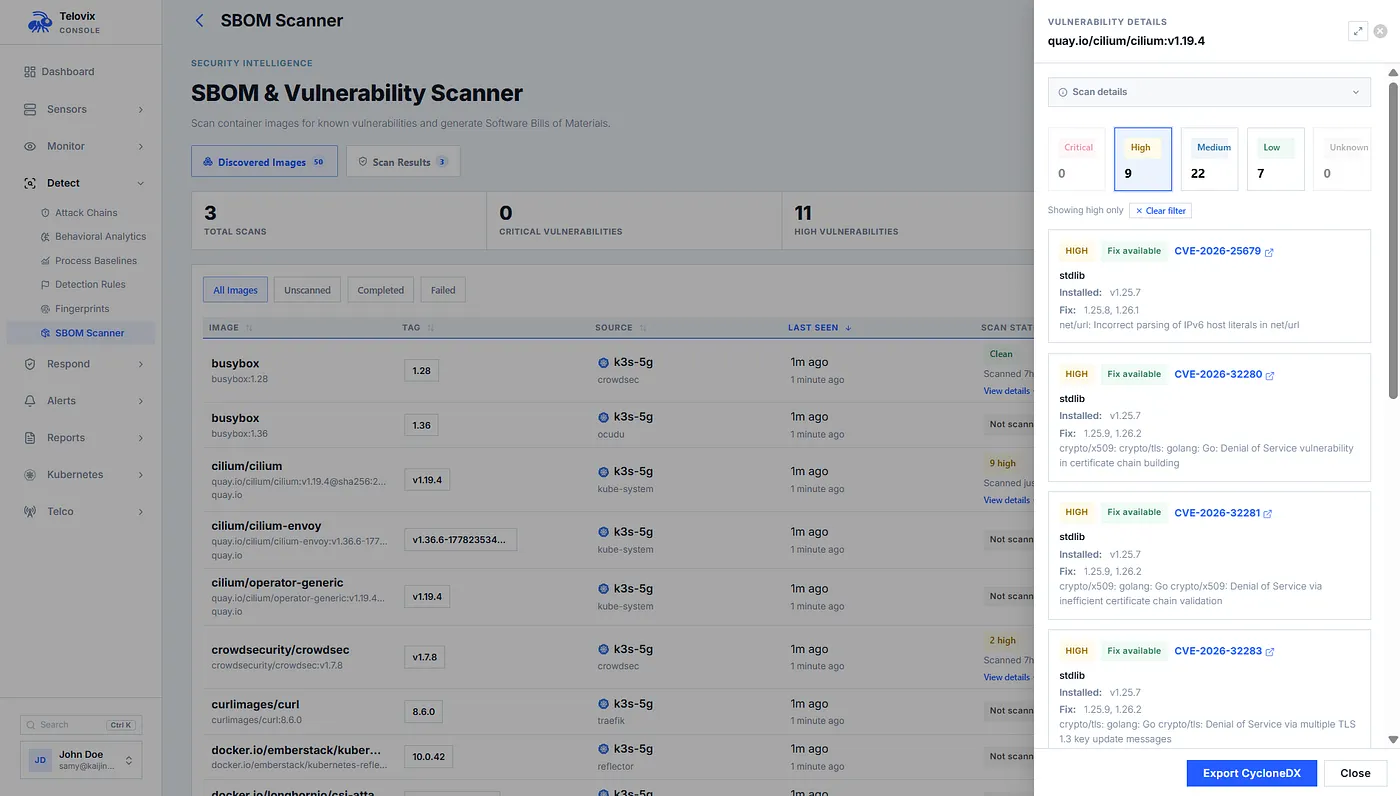Filter by Critical severity card
Viewport: 1400px width, 796px height.
click(x=1076, y=159)
